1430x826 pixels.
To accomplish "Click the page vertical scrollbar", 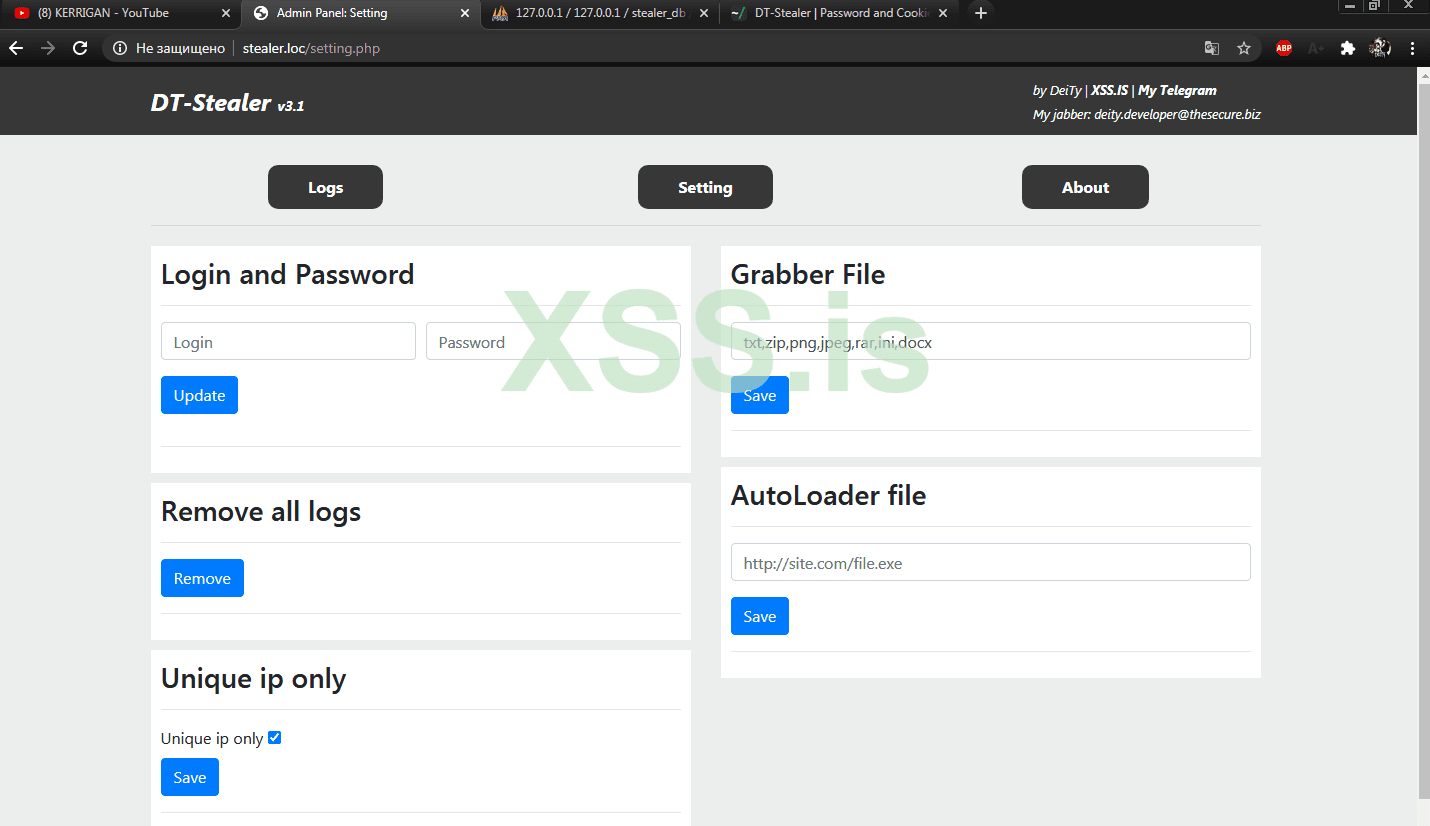I will pyautogui.click(x=1424, y=440).
